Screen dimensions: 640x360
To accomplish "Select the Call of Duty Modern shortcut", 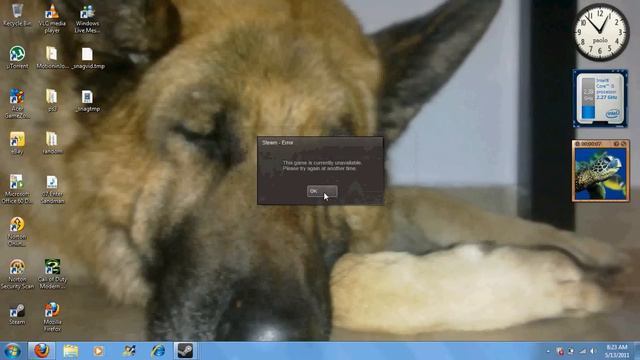I will tap(52, 274).
